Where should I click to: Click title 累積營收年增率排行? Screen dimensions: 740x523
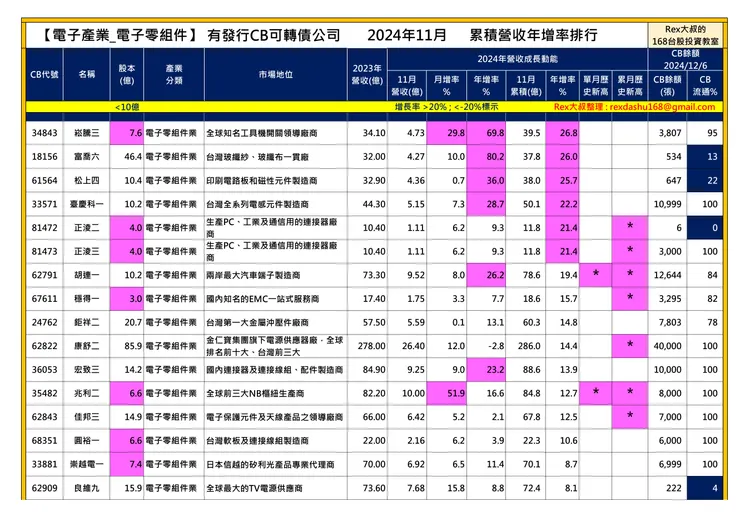534,35
